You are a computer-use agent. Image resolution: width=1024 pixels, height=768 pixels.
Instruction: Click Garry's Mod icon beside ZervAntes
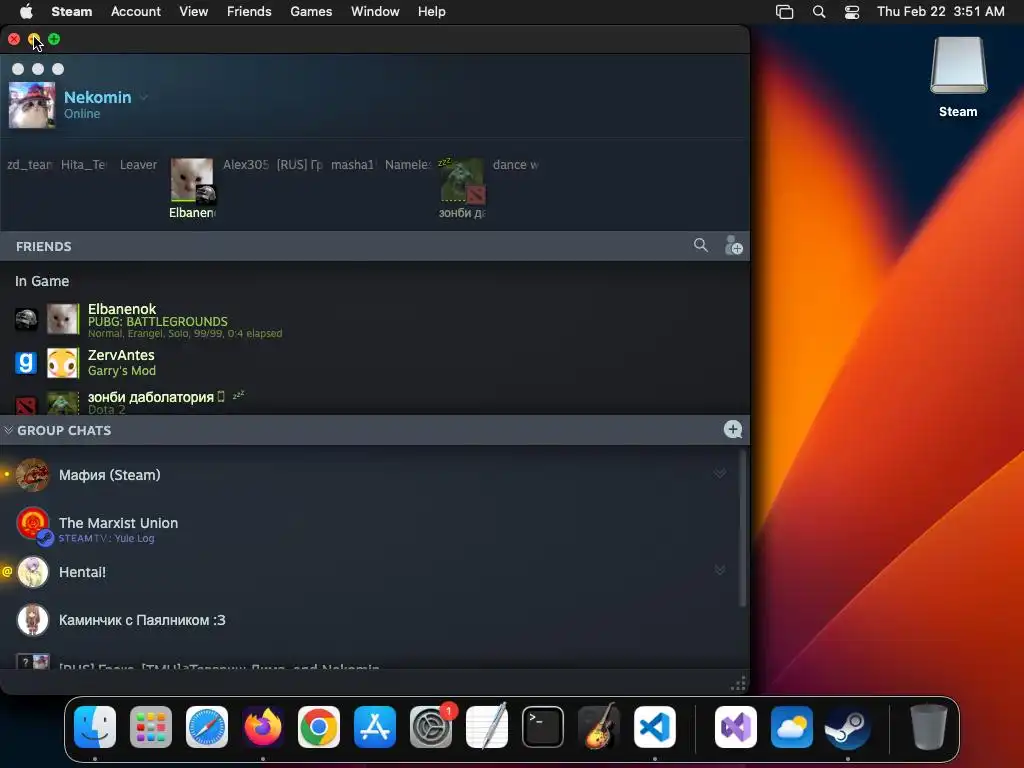(26, 362)
